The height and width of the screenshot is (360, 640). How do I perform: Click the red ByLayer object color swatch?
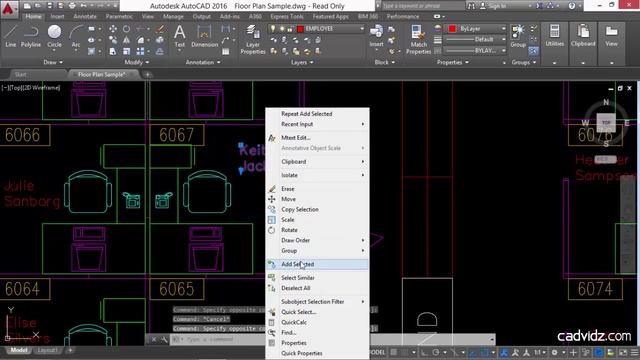452,29
